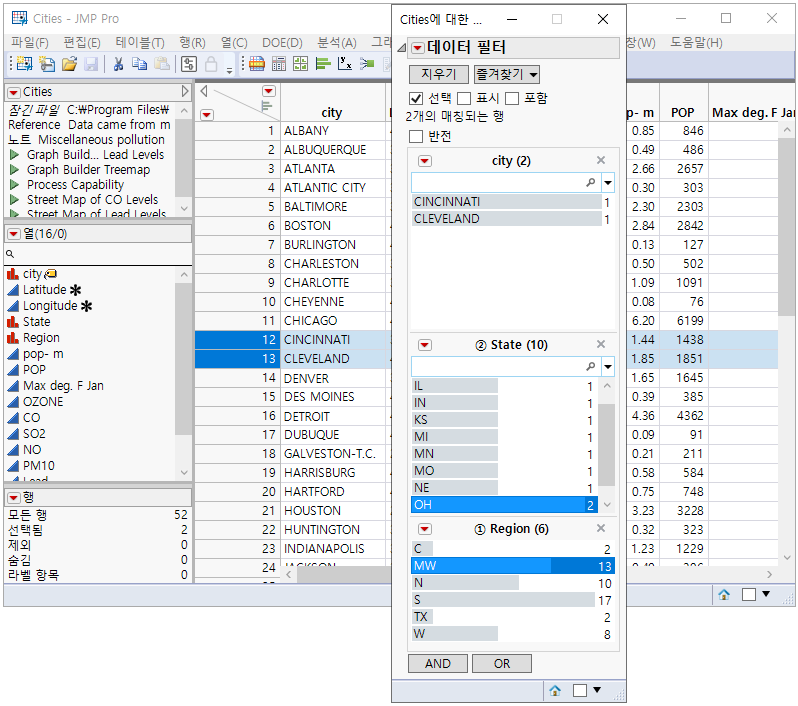Select CINCINNATI in the city filter list
Image resolution: width=798 pixels, height=706 pixels.
tap(511, 202)
